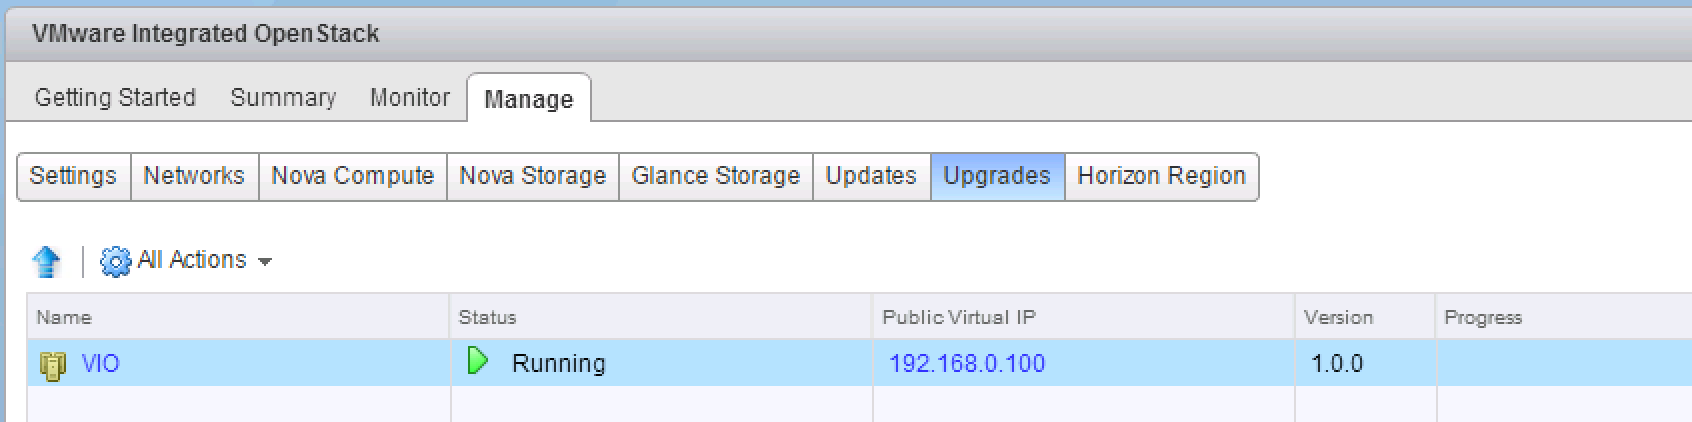Go to the Monitor tab
Viewport: 1692px width, 422px height.
[410, 98]
